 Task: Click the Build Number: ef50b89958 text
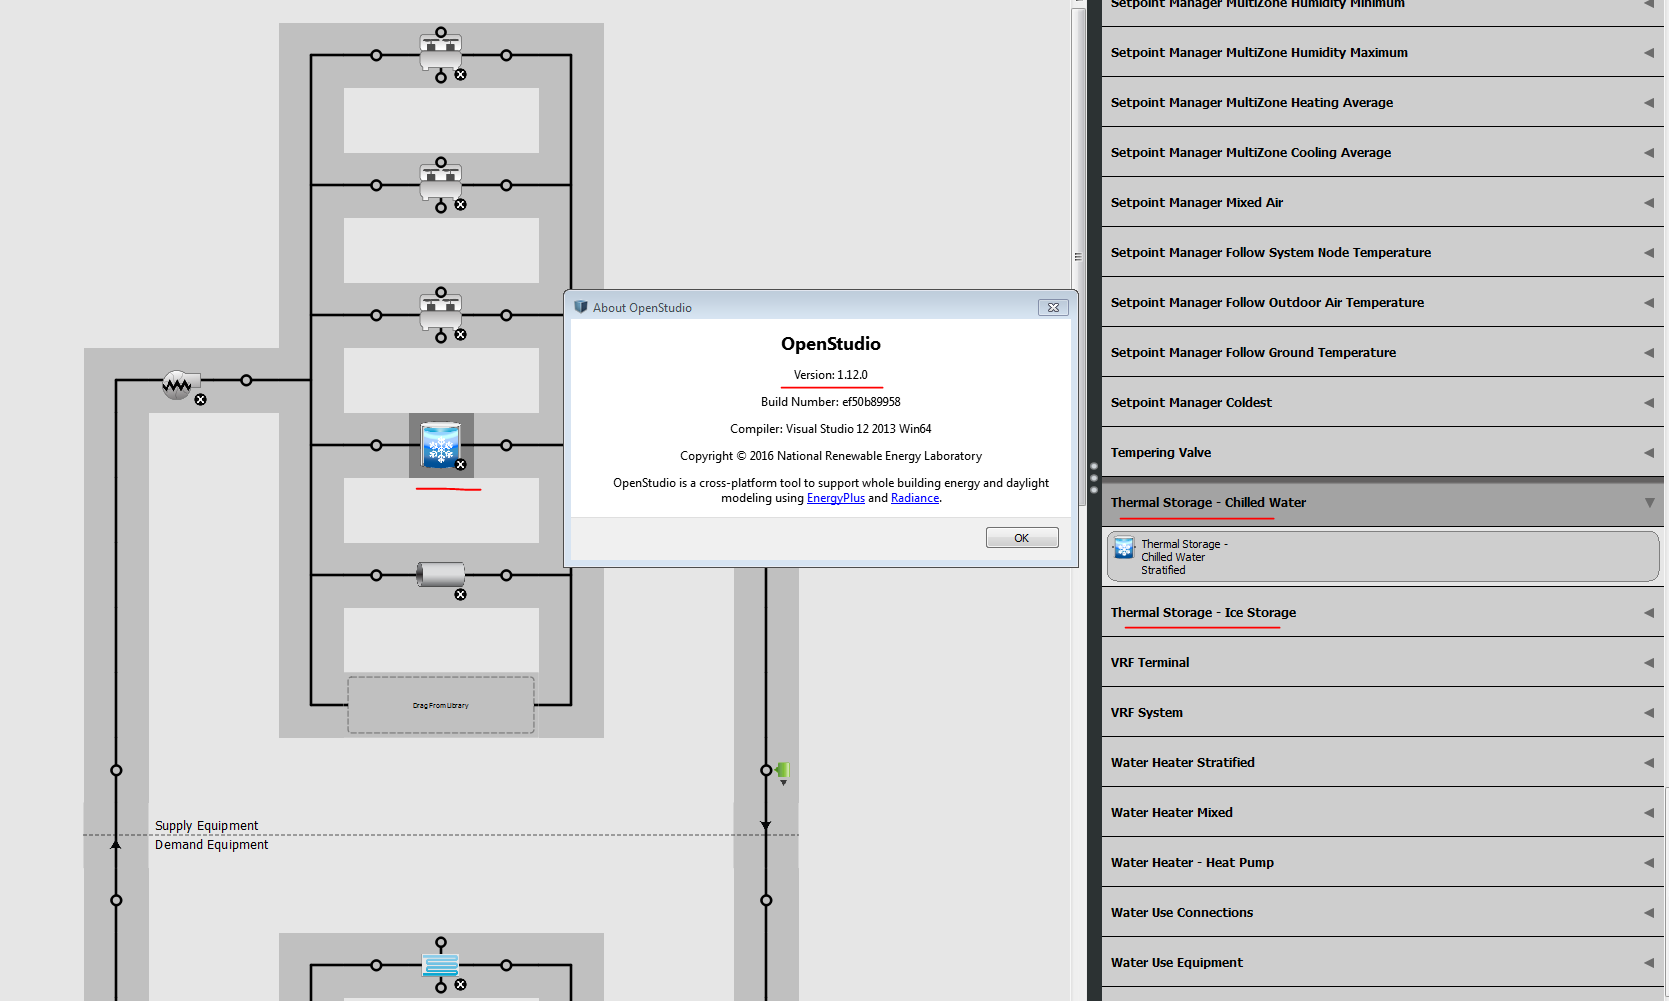(x=831, y=402)
